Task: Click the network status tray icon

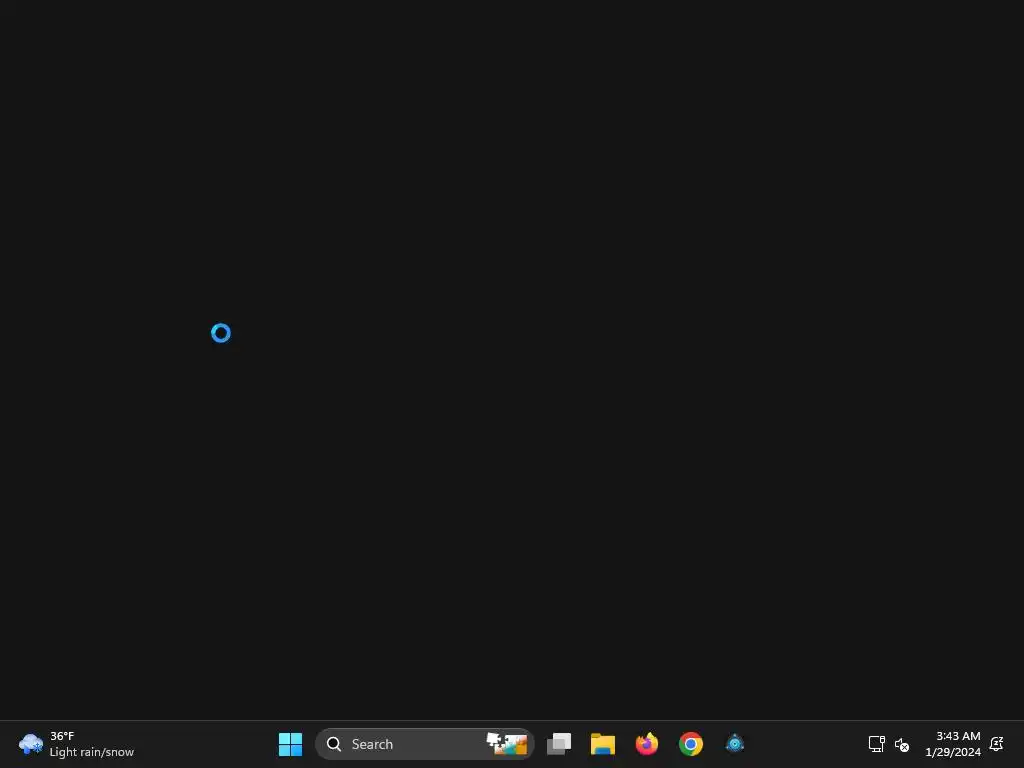Action: coord(876,744)
